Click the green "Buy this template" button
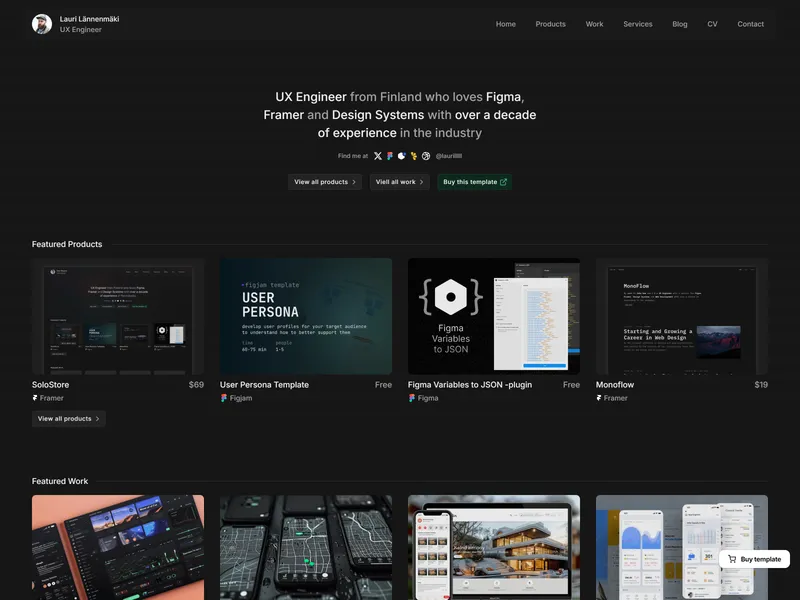Viewport: 800px width, 600px height. point(474,182)
